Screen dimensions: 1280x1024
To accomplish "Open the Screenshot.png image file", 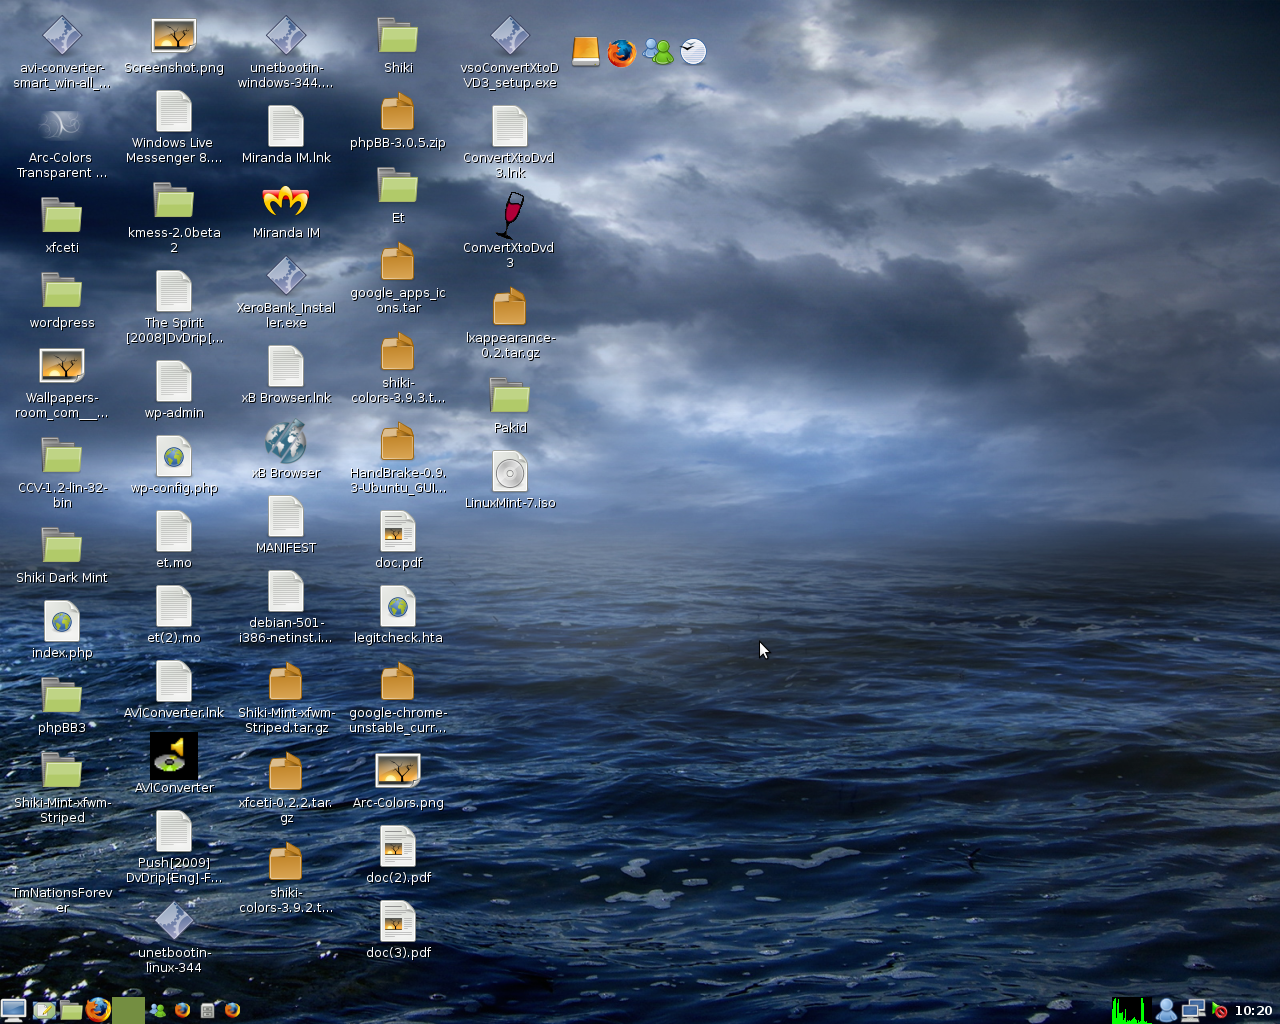I will coord(174,36).
